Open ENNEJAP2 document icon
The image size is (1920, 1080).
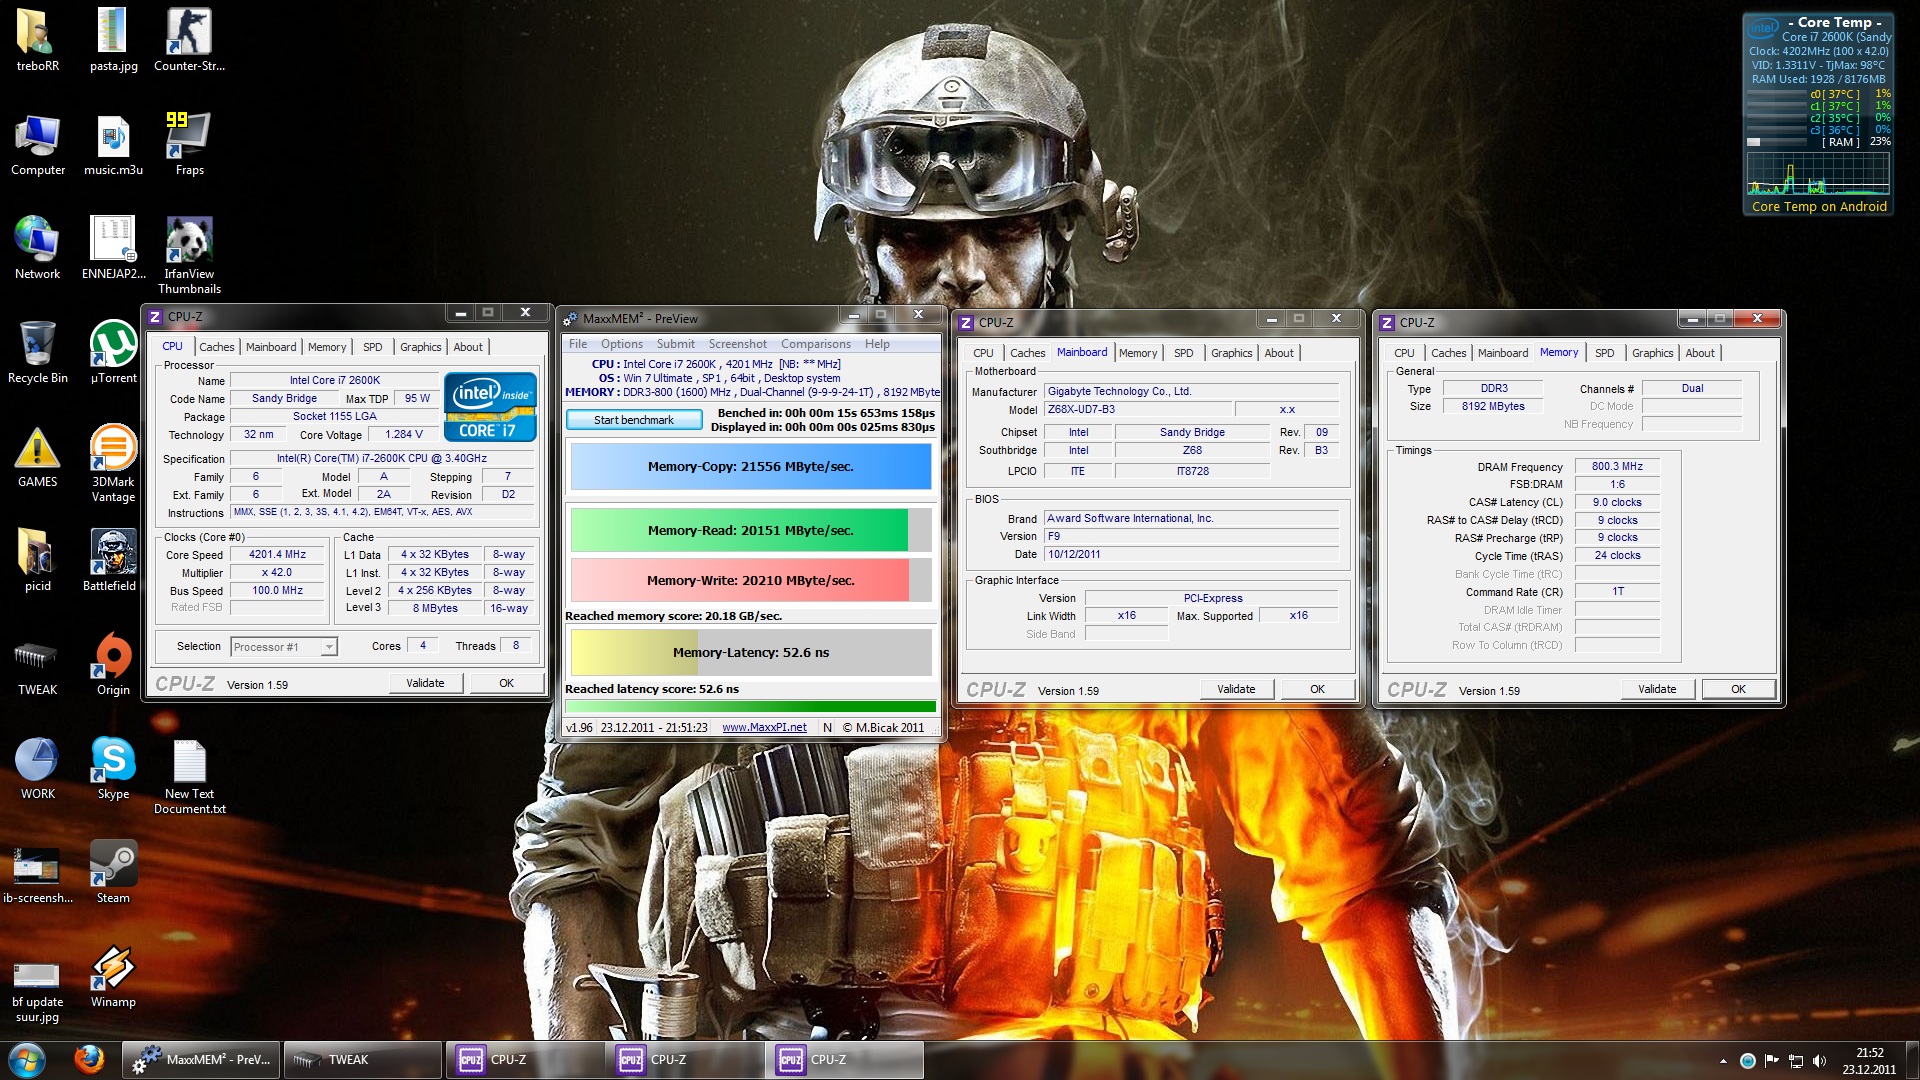click(x=113, y=248)
